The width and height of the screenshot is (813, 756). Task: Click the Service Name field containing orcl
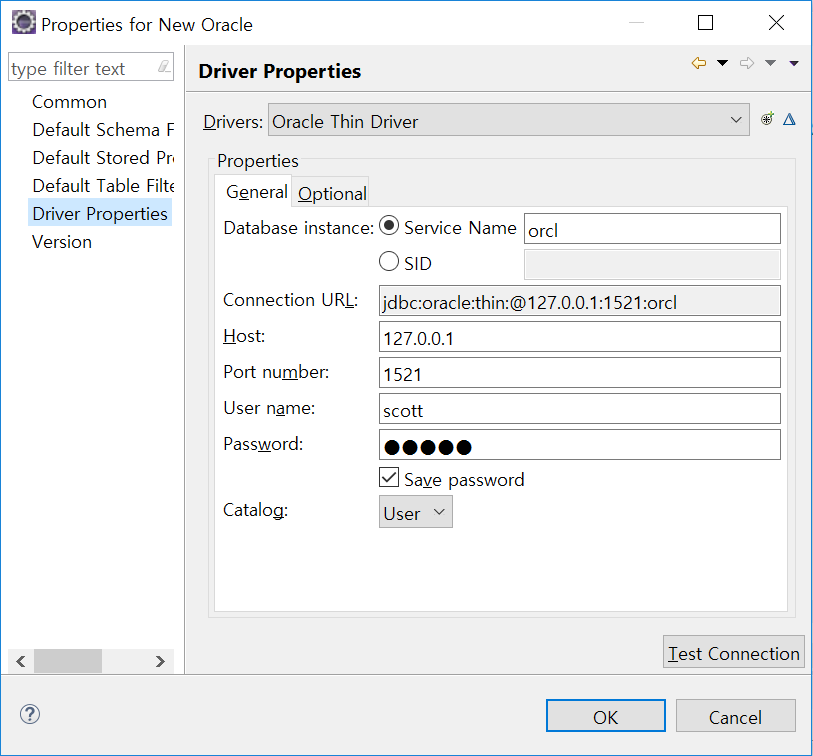point(652,229)
